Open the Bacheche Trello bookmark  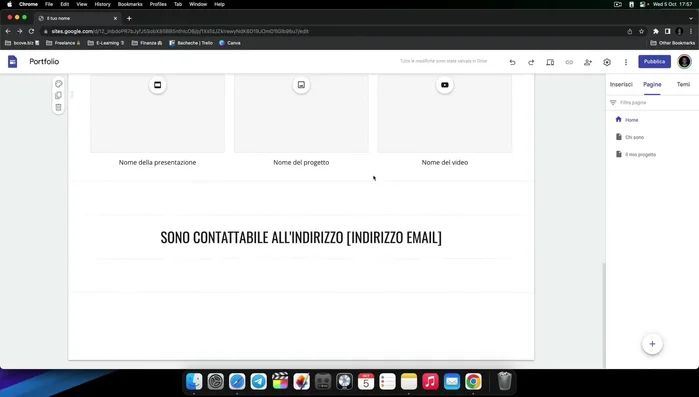click(191, 43)
